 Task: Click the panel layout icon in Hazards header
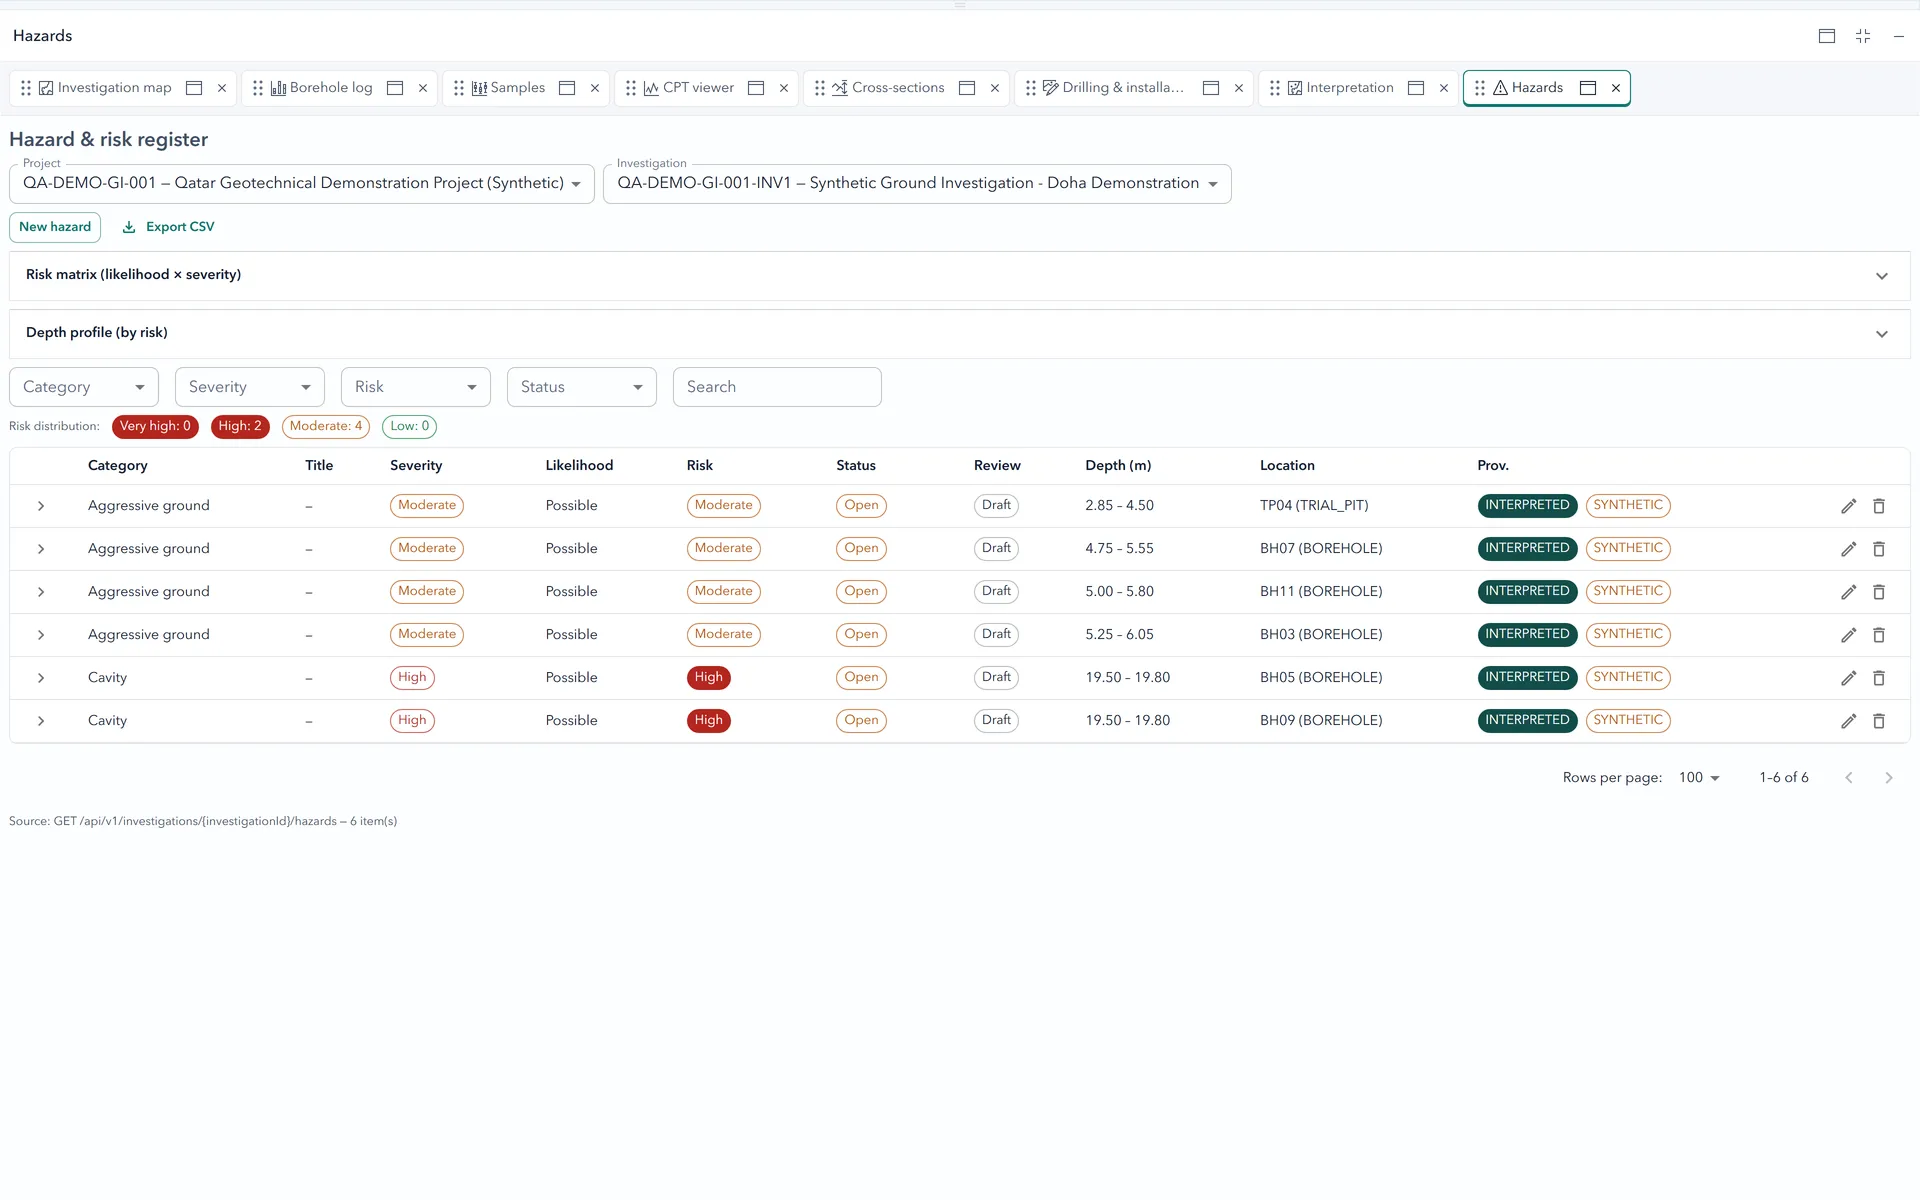(x=1827, y=36)
